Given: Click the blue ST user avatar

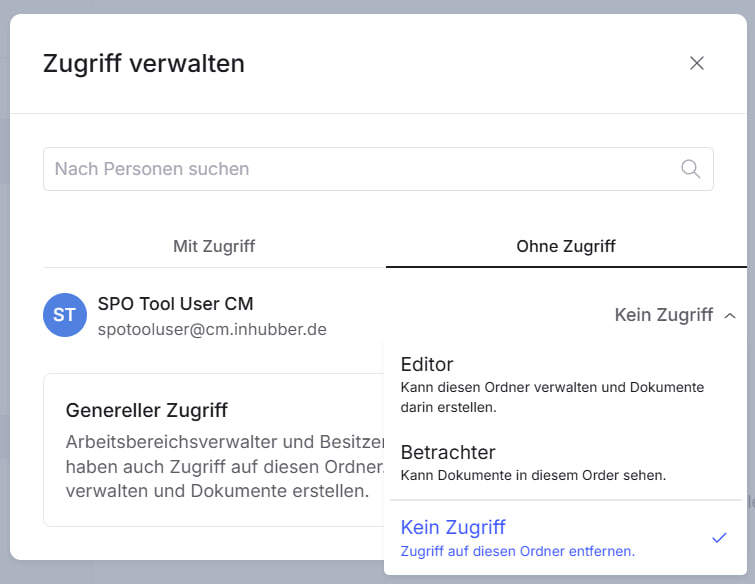Looking at the screenshot, I should pos(64,315).
